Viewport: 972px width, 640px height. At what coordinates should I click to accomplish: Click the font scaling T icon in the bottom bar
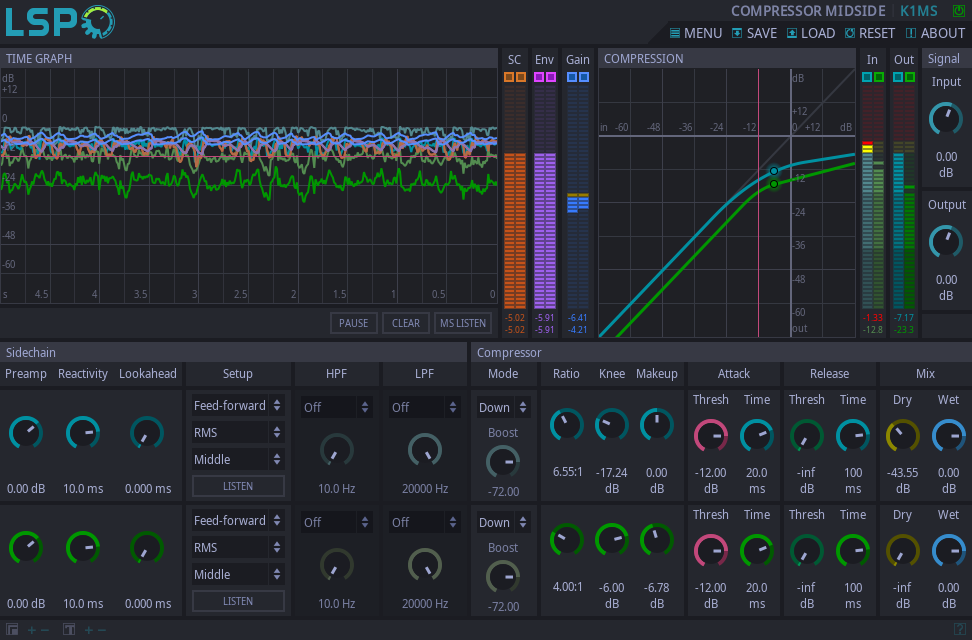(x=69, y=630)
